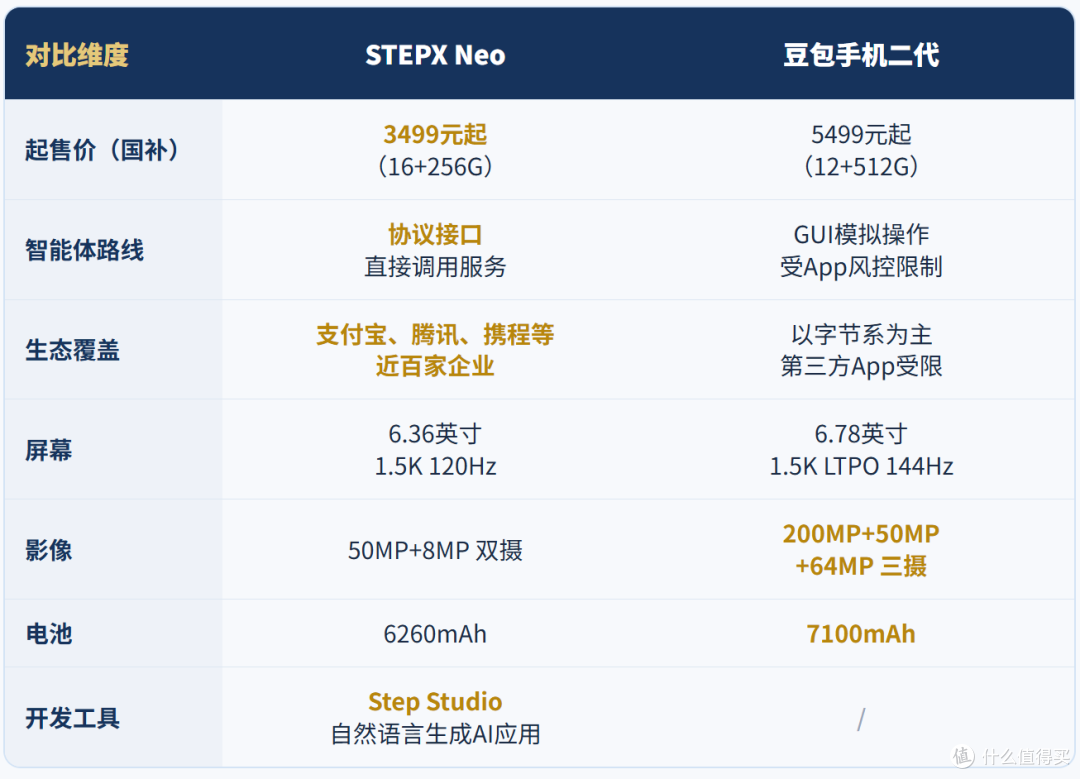Screen dimensions: 1080x779
Task: Click the '协议接口' highlighted text
Action: [435, 235]
